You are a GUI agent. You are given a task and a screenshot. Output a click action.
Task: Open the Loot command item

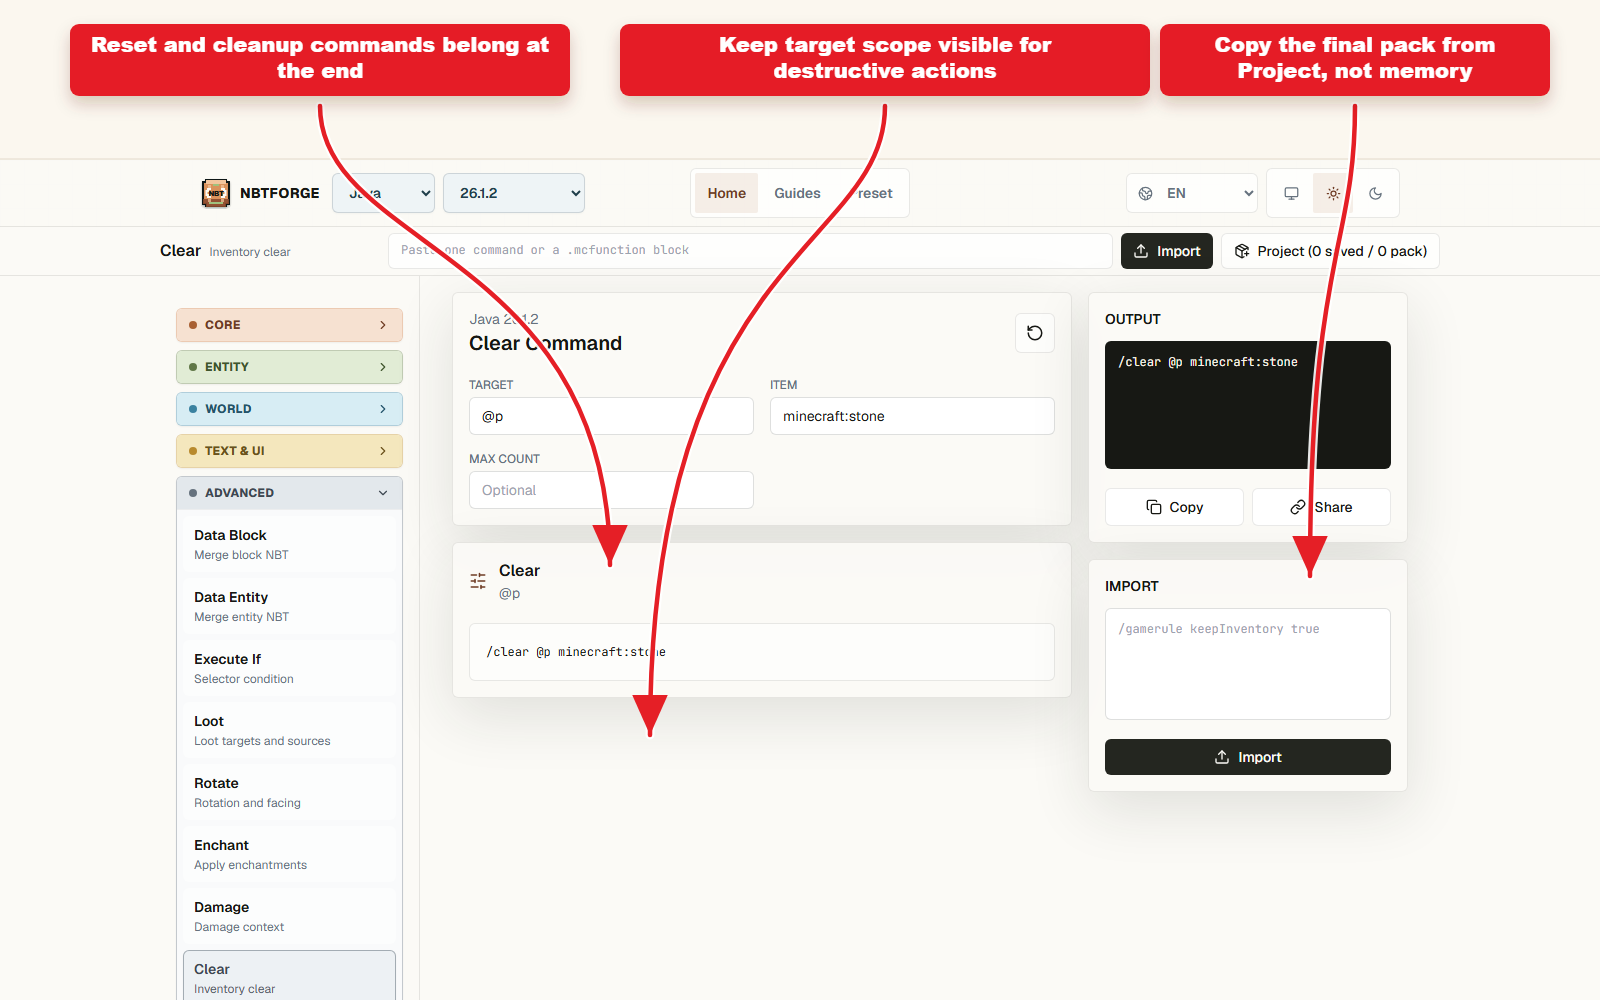(289, 730)
